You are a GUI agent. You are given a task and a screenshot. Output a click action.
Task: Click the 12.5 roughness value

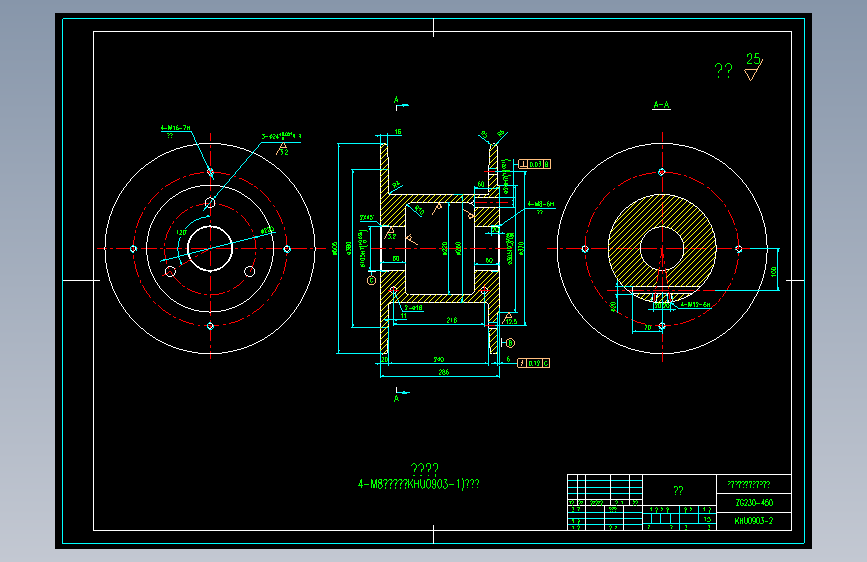[x=511, y=321]
